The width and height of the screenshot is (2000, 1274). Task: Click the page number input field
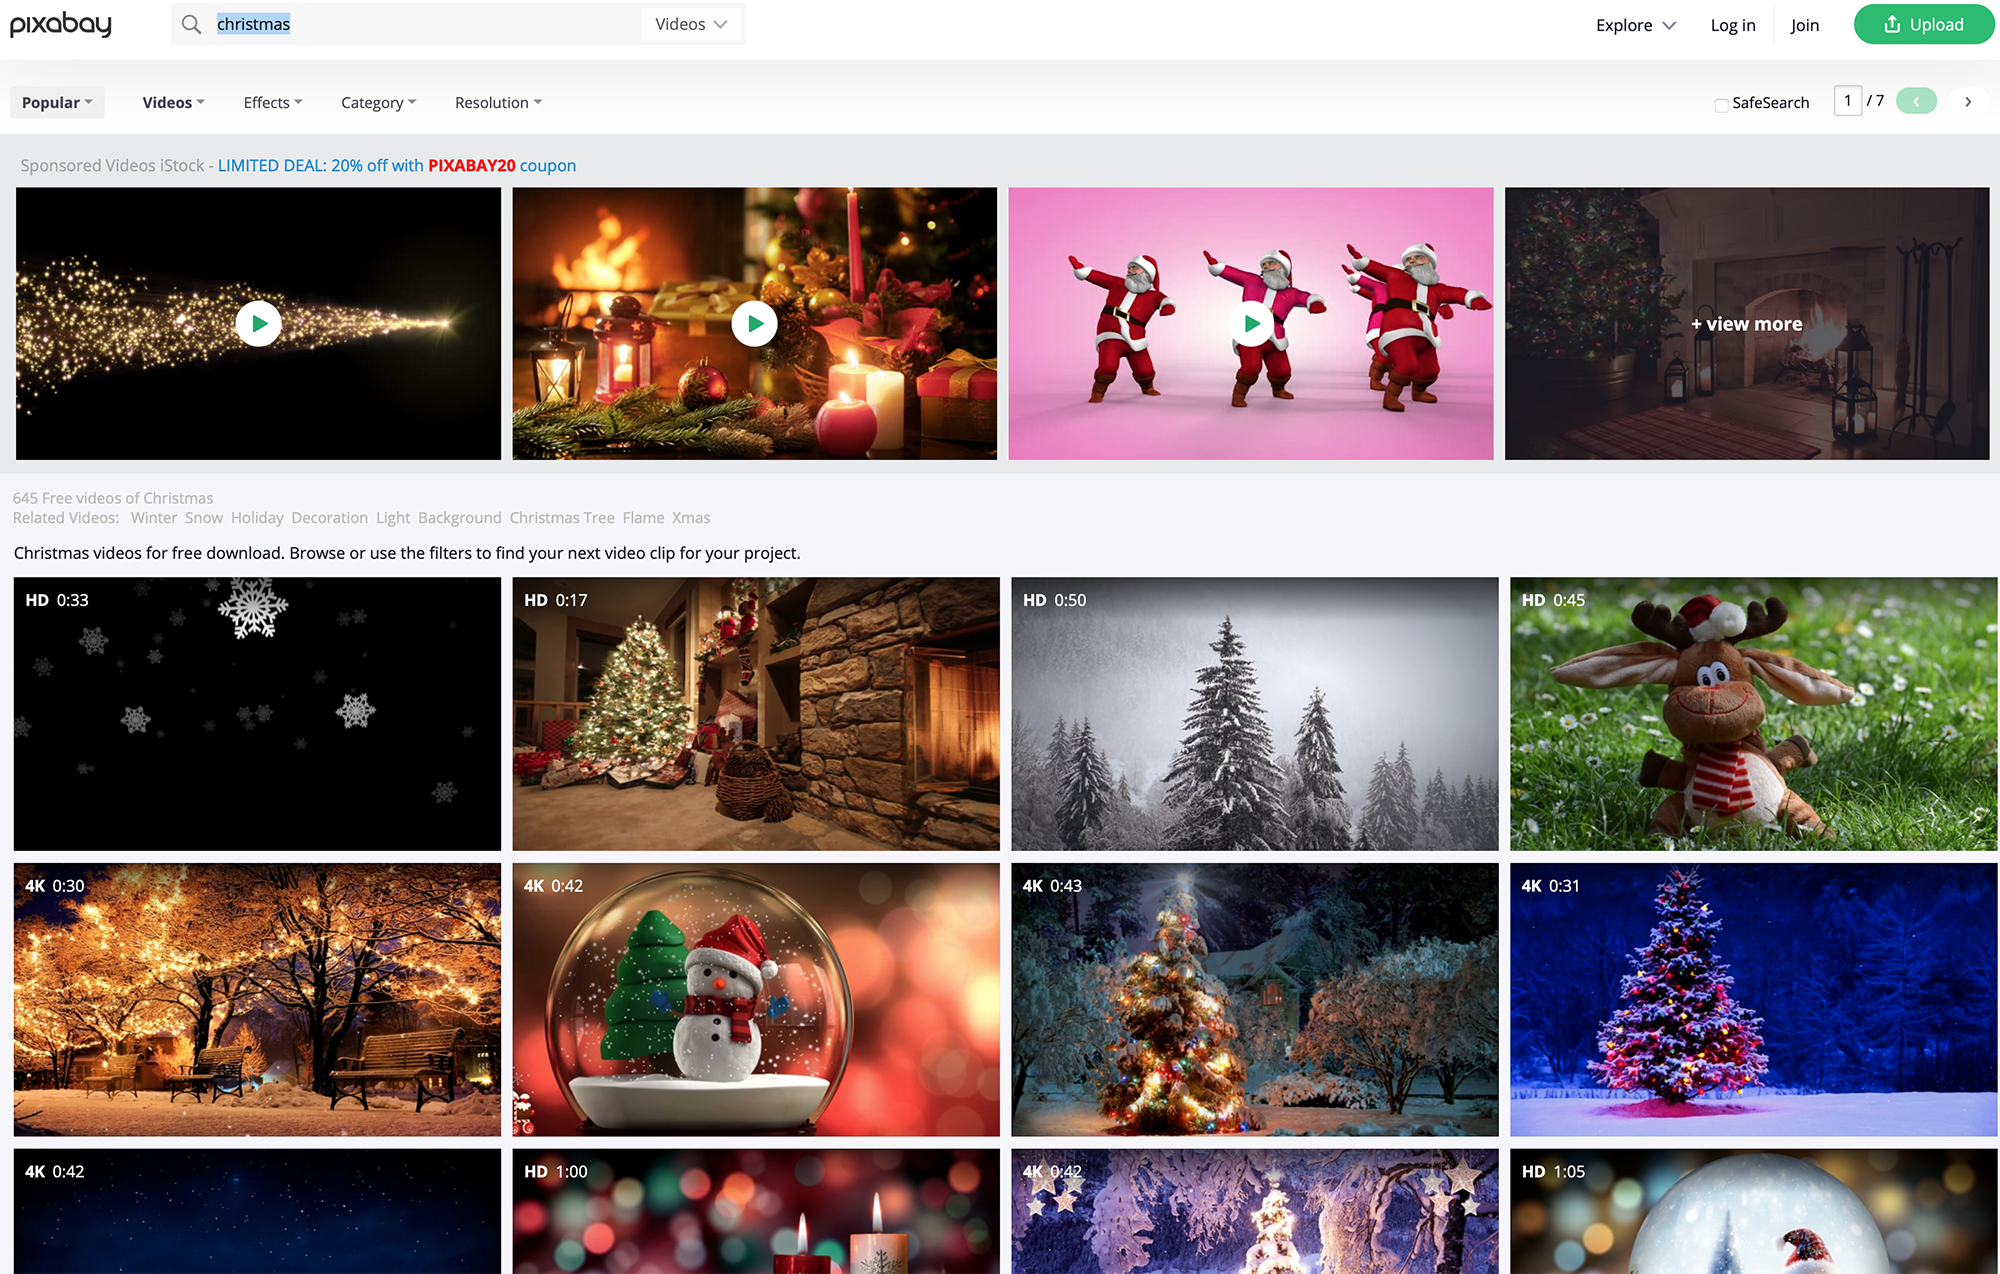[1847, 101]
